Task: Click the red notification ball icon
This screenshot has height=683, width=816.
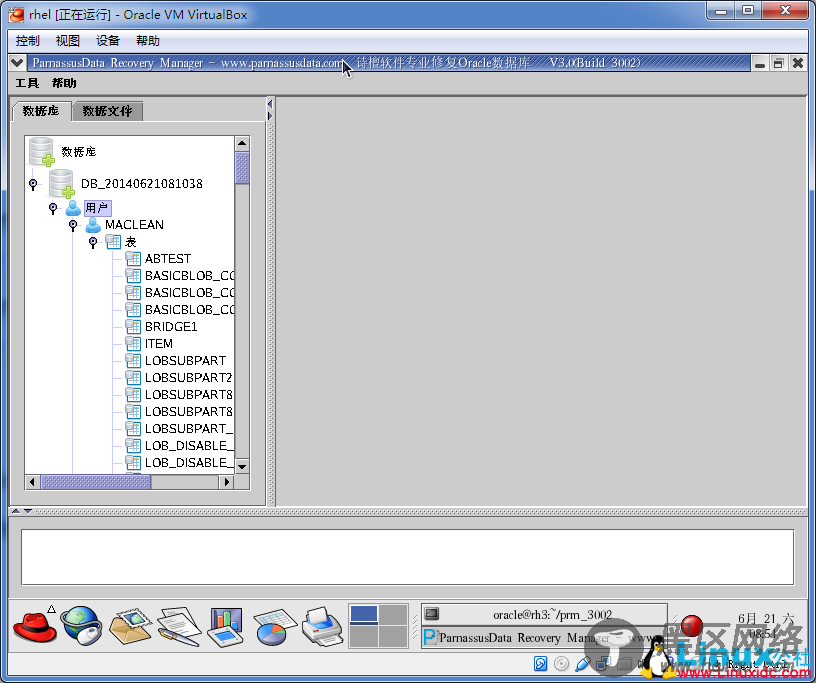Action: coord(692,625)
